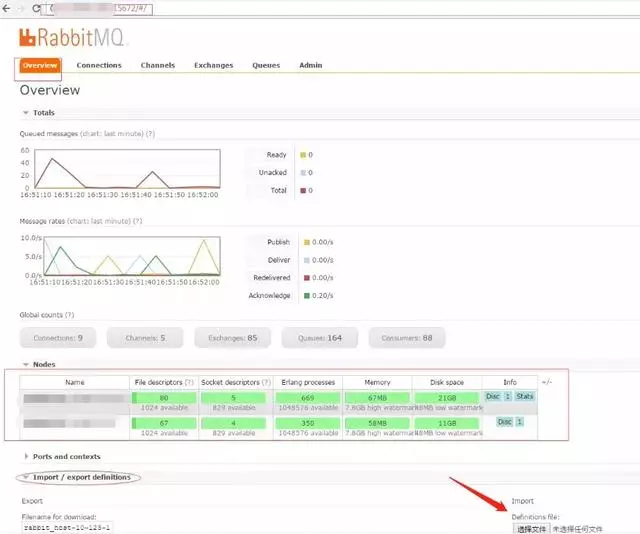Image resolution: width=640 pixels, height=534 pixels.
Task: Open help (?) for Socket descriptors column
Action: click(266, 383)
